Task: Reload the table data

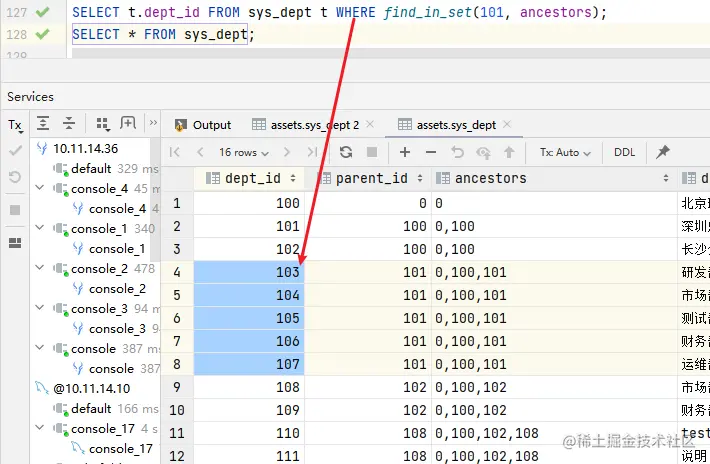Action: coord(346,152)
